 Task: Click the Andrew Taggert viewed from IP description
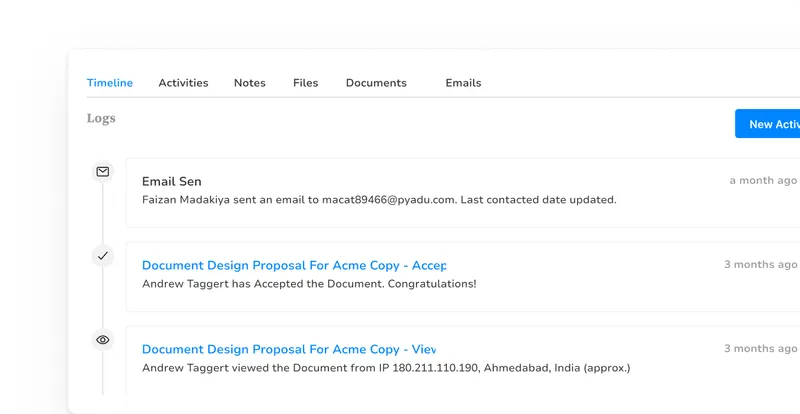(386, 368)
